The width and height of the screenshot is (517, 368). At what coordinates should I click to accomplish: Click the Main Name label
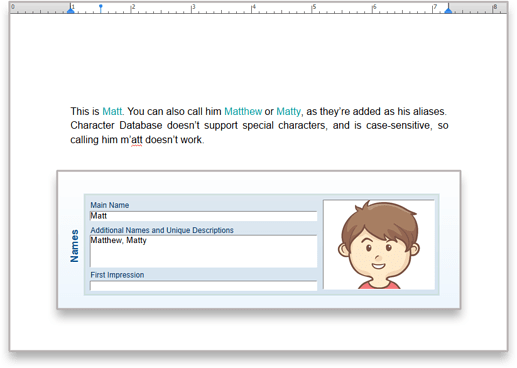click(x=110, y=205)
